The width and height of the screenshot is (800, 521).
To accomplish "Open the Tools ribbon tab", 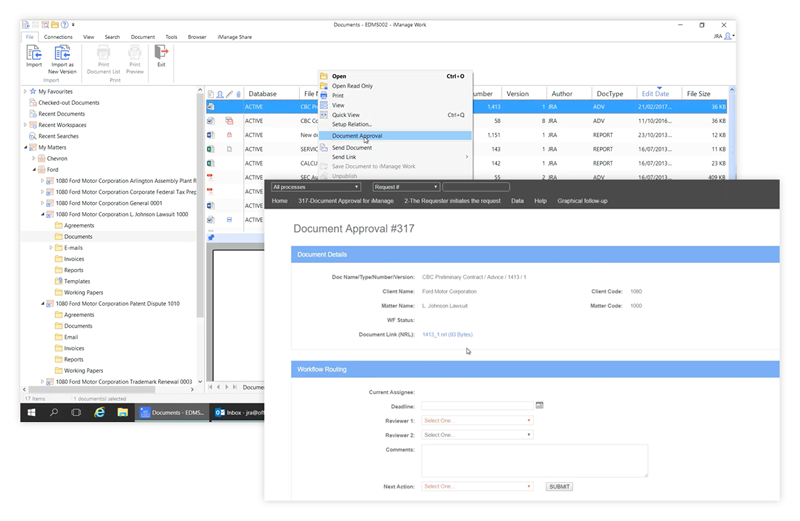I will coord(171,37).
